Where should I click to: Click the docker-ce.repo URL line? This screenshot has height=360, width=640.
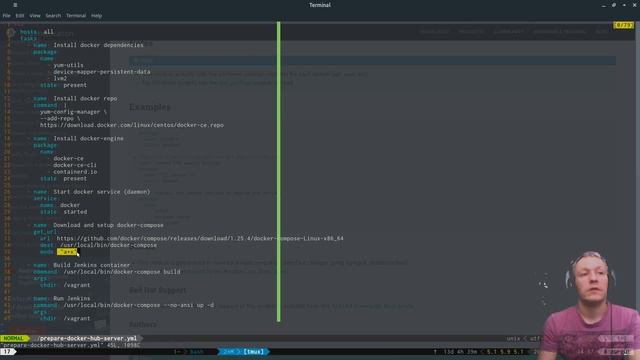coord(132,125)
